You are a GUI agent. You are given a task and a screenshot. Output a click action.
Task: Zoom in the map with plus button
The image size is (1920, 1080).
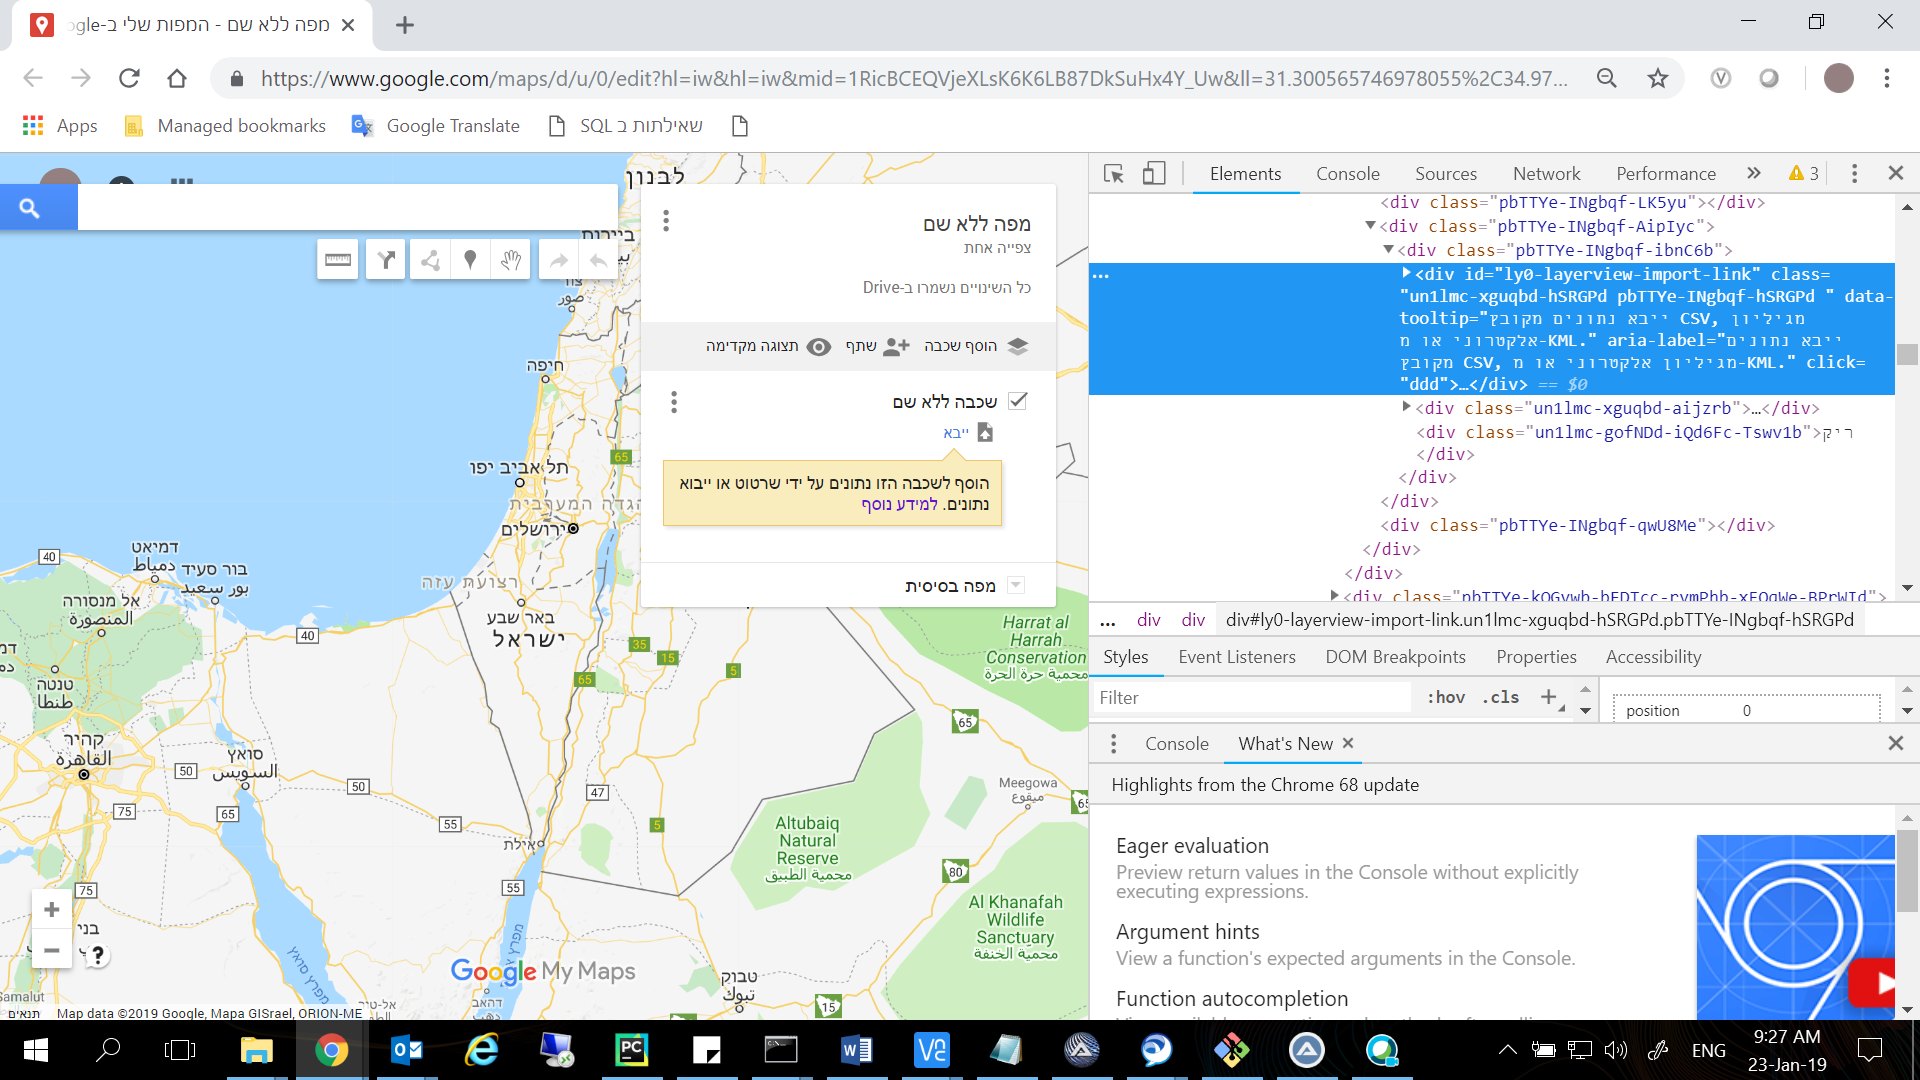pos(52,909)
